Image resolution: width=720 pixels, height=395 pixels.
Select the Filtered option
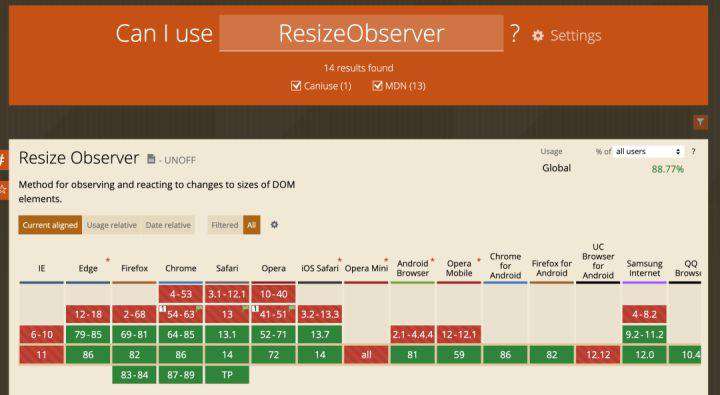[x=225, y=225]
